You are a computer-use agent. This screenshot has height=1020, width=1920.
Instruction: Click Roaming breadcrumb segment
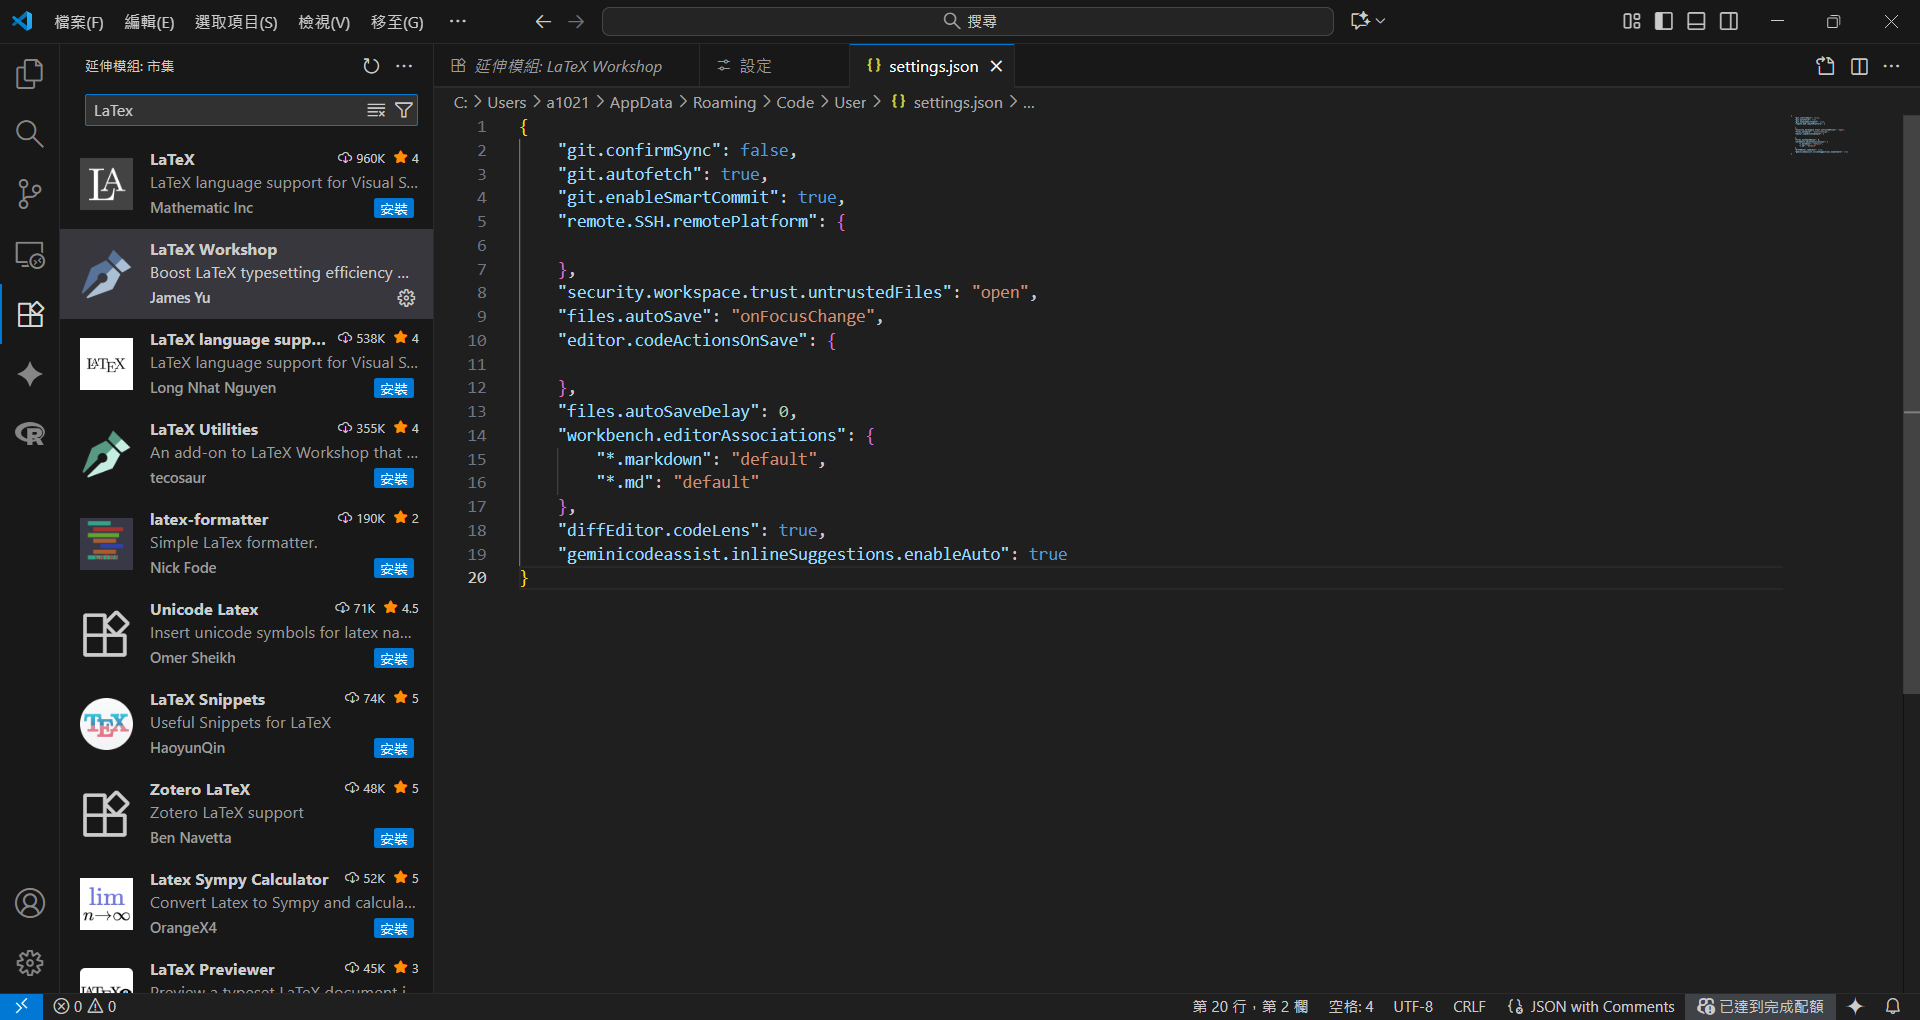click(724, 102)
